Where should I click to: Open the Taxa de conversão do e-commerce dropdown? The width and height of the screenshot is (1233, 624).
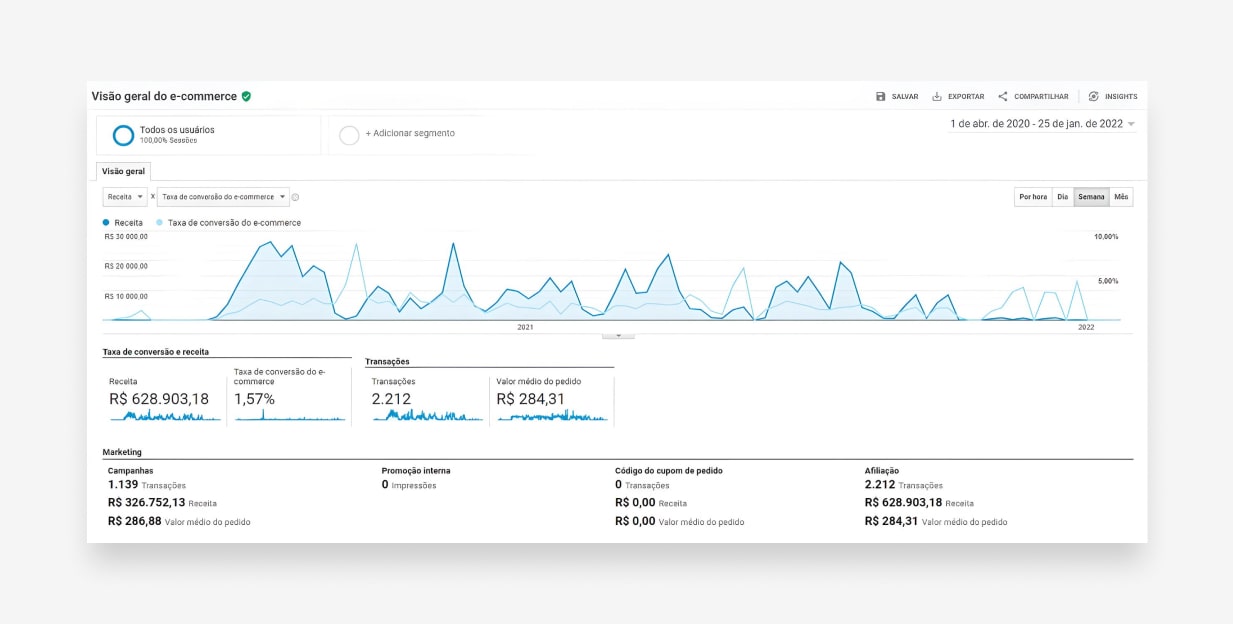click(x=223, y=197)
